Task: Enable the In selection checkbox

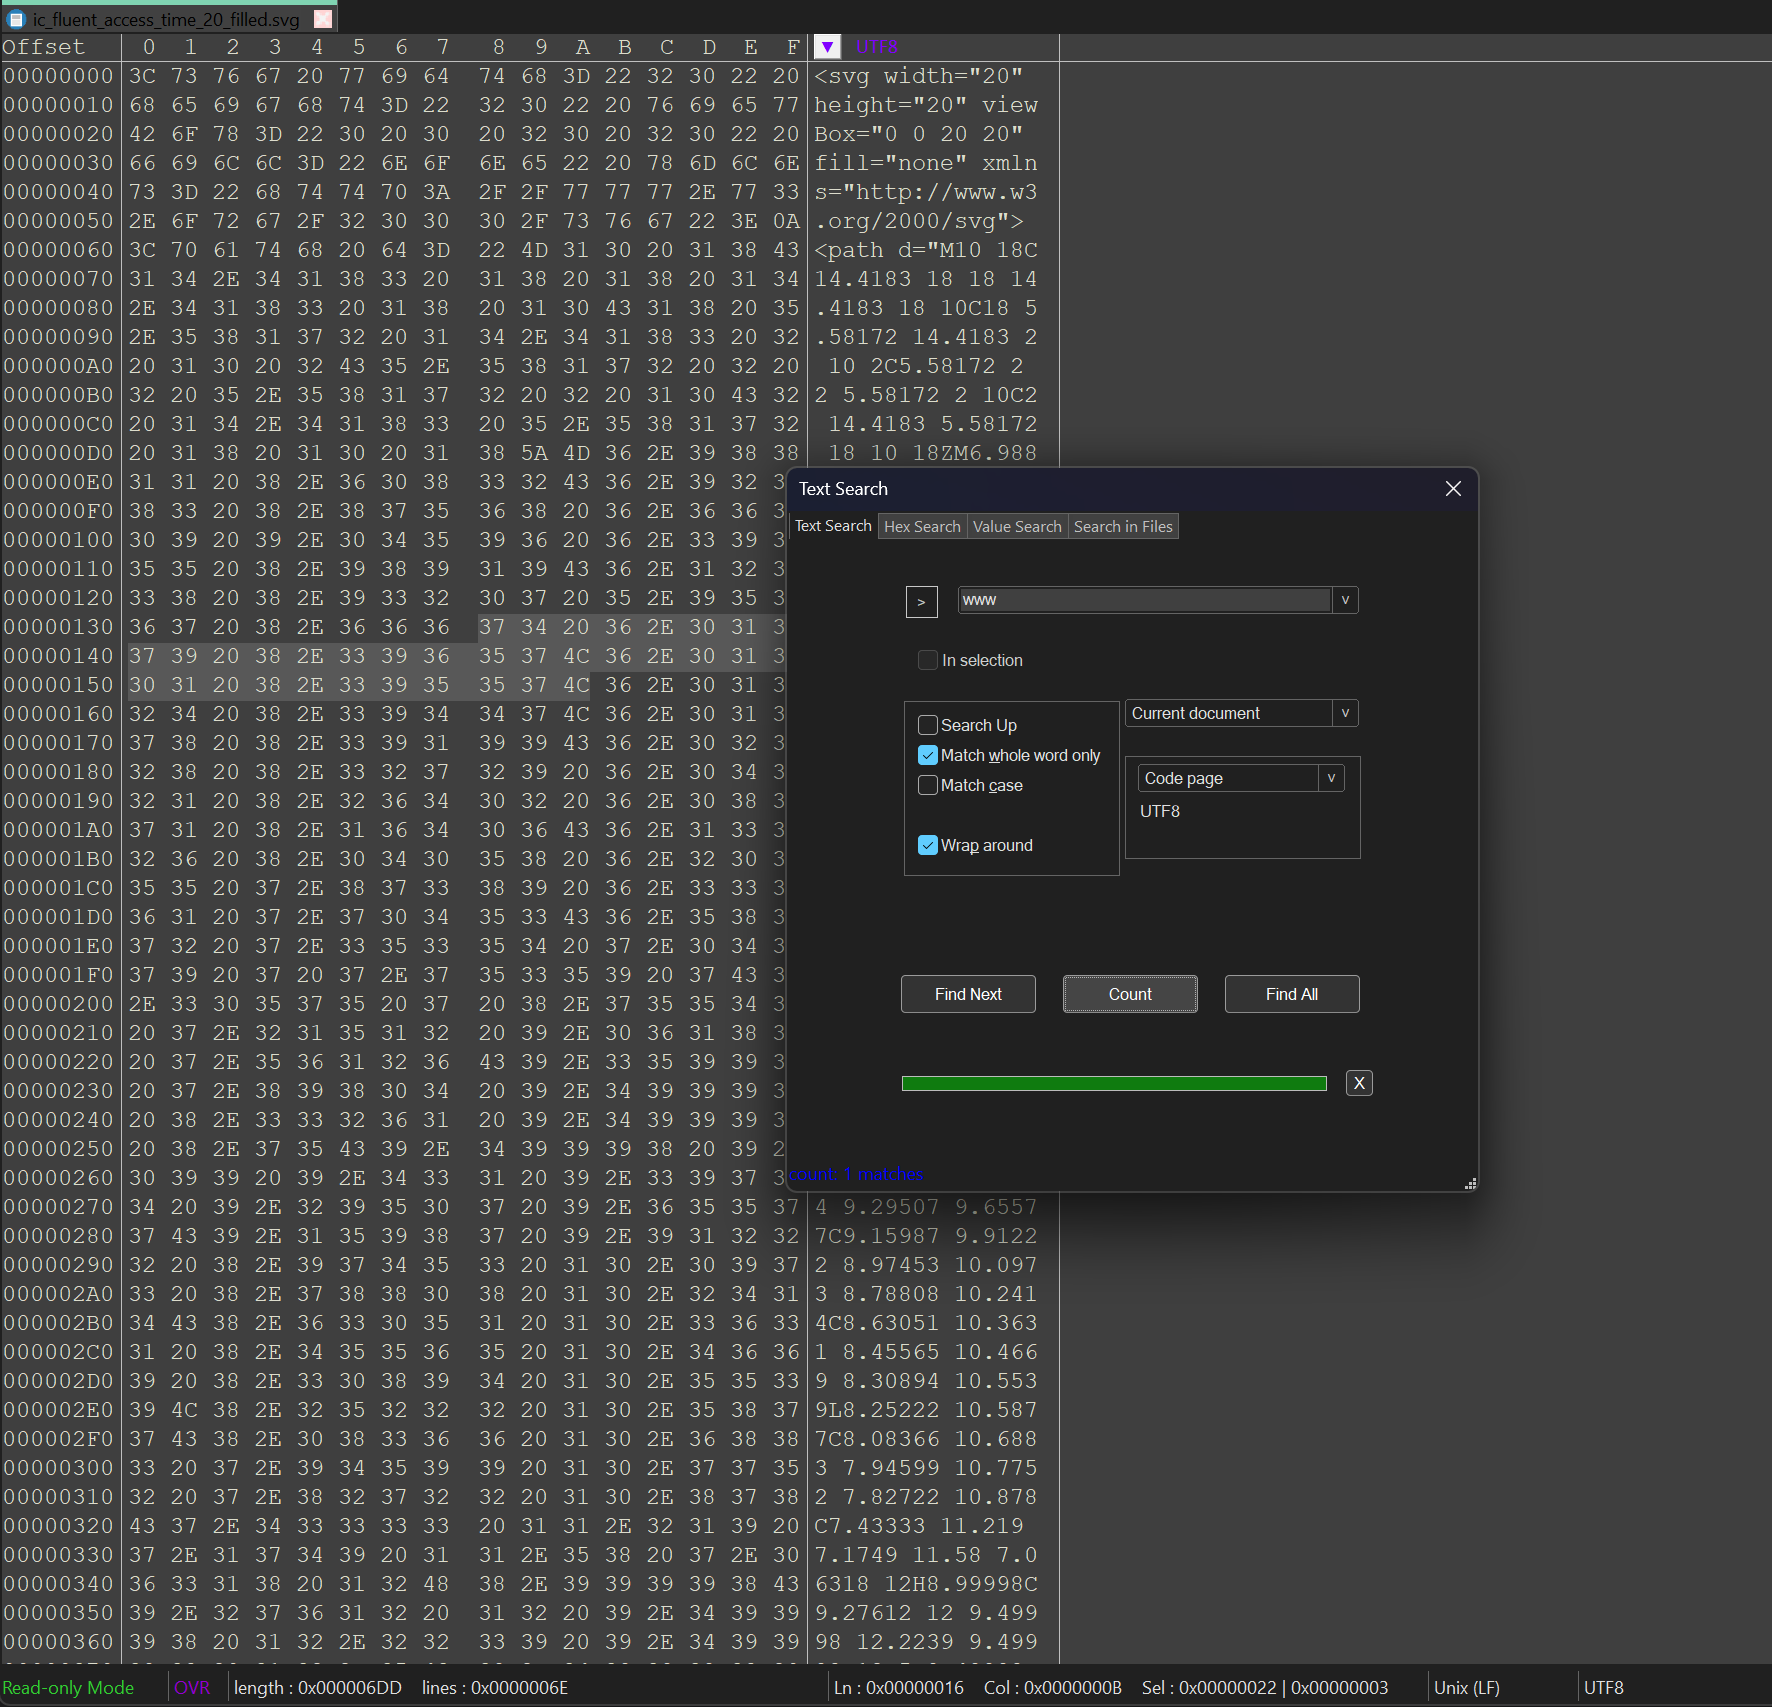Action: (x=928, y=660)
